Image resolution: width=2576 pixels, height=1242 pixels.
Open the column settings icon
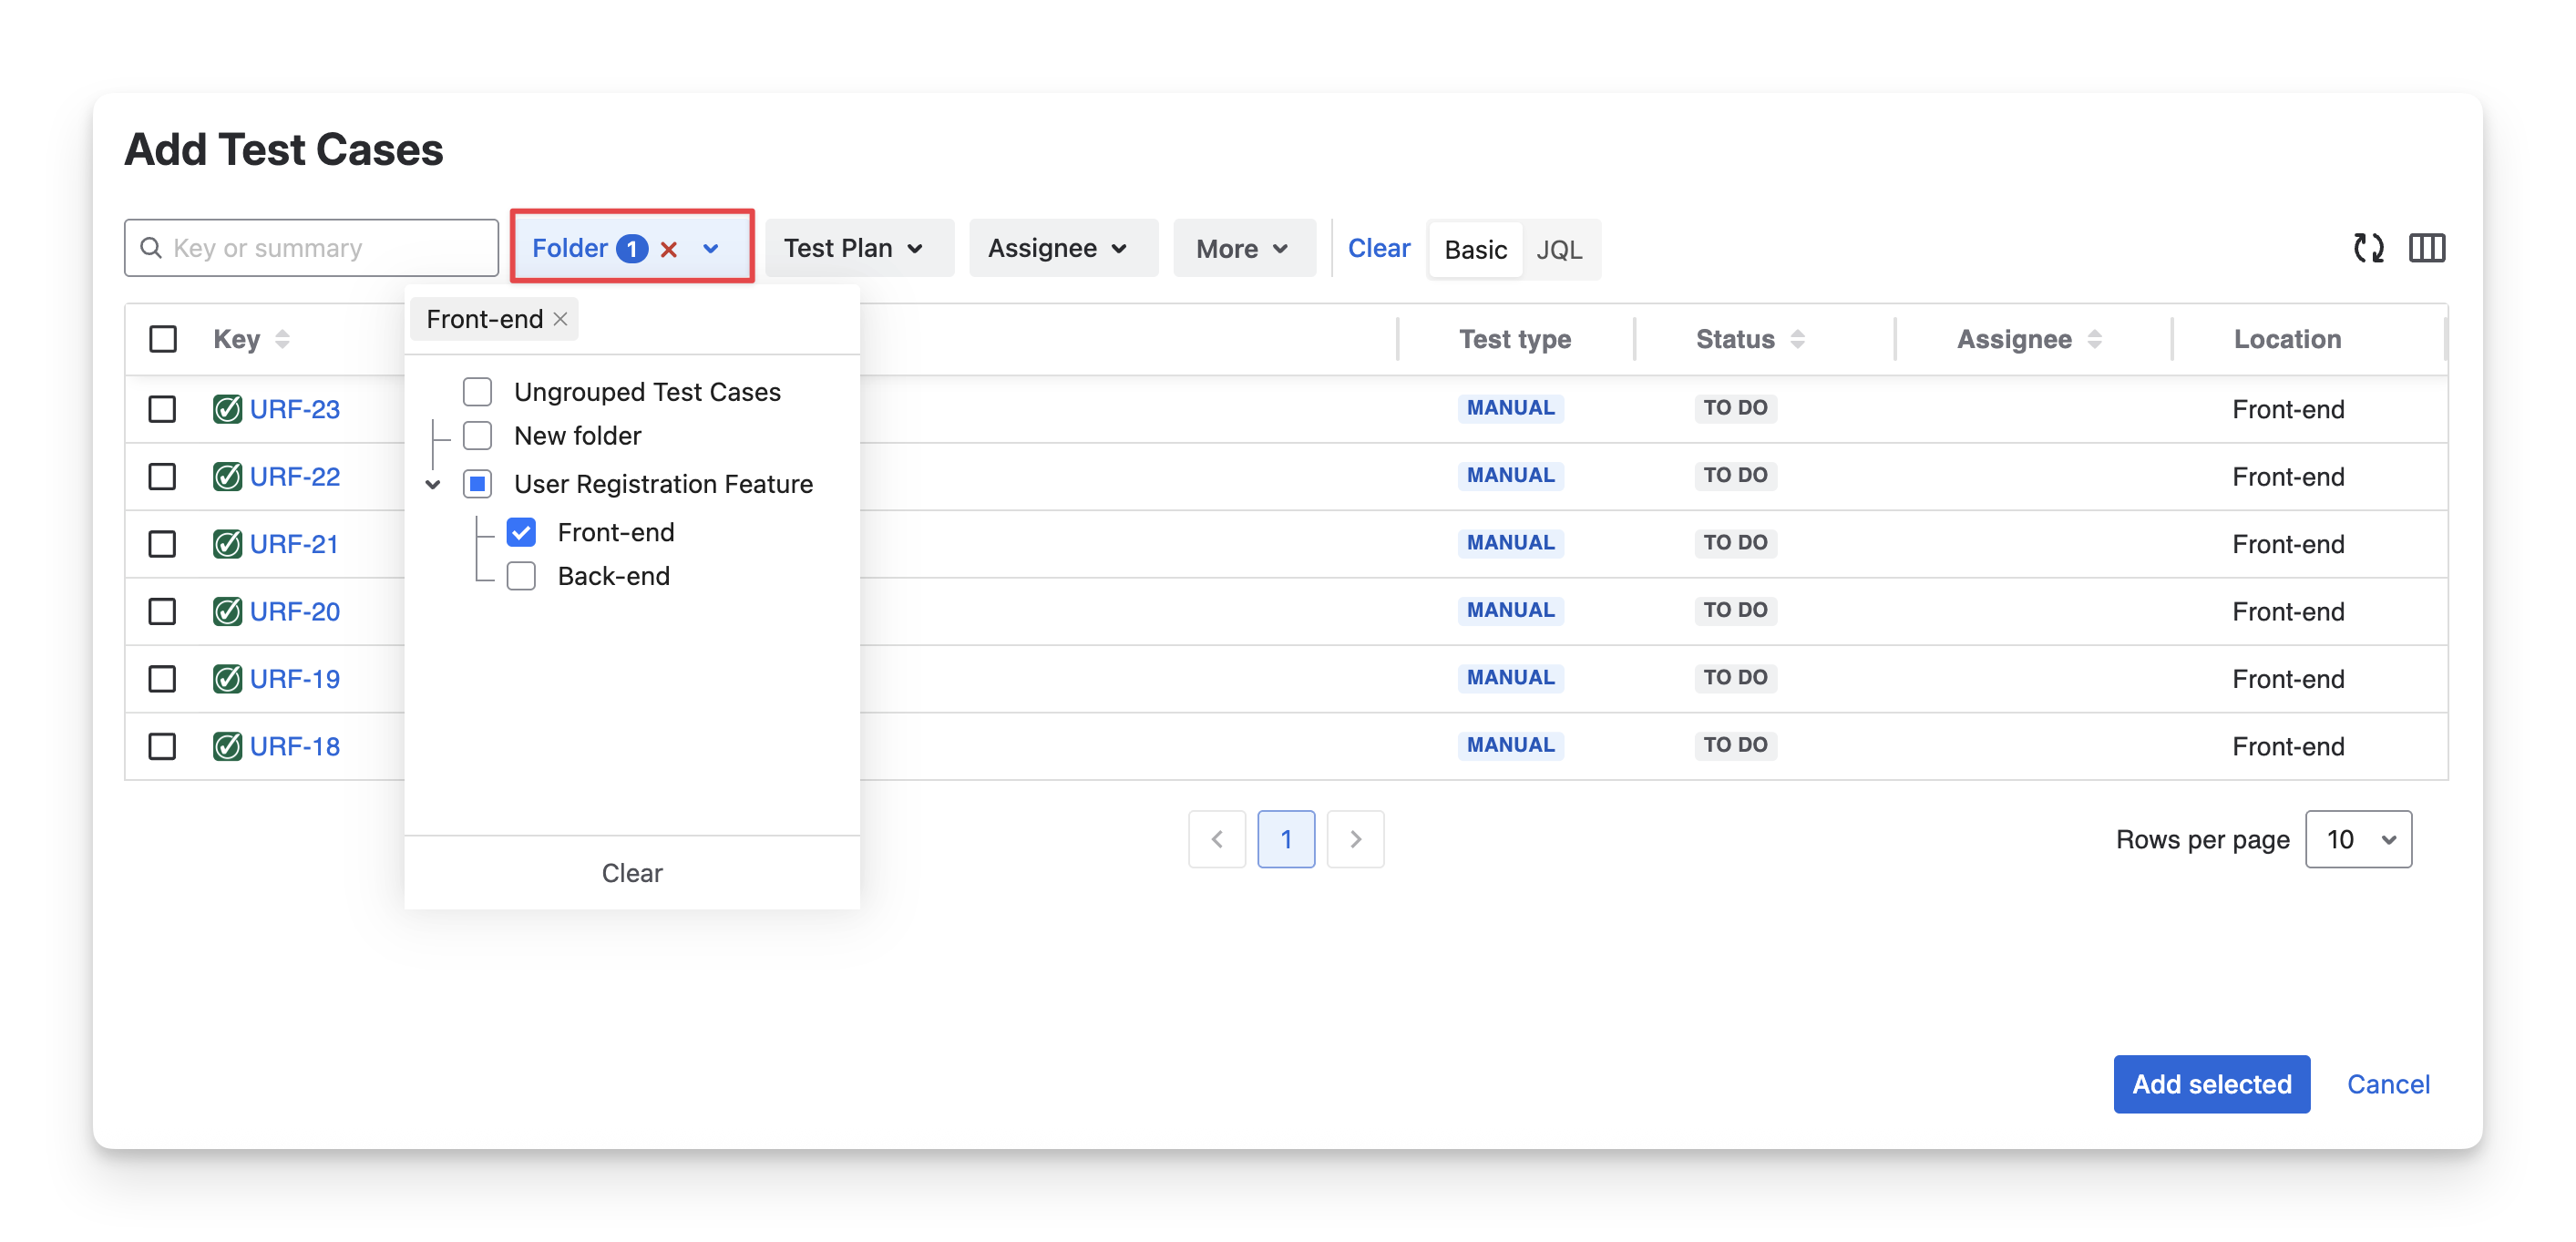[x=2426, y=248]
